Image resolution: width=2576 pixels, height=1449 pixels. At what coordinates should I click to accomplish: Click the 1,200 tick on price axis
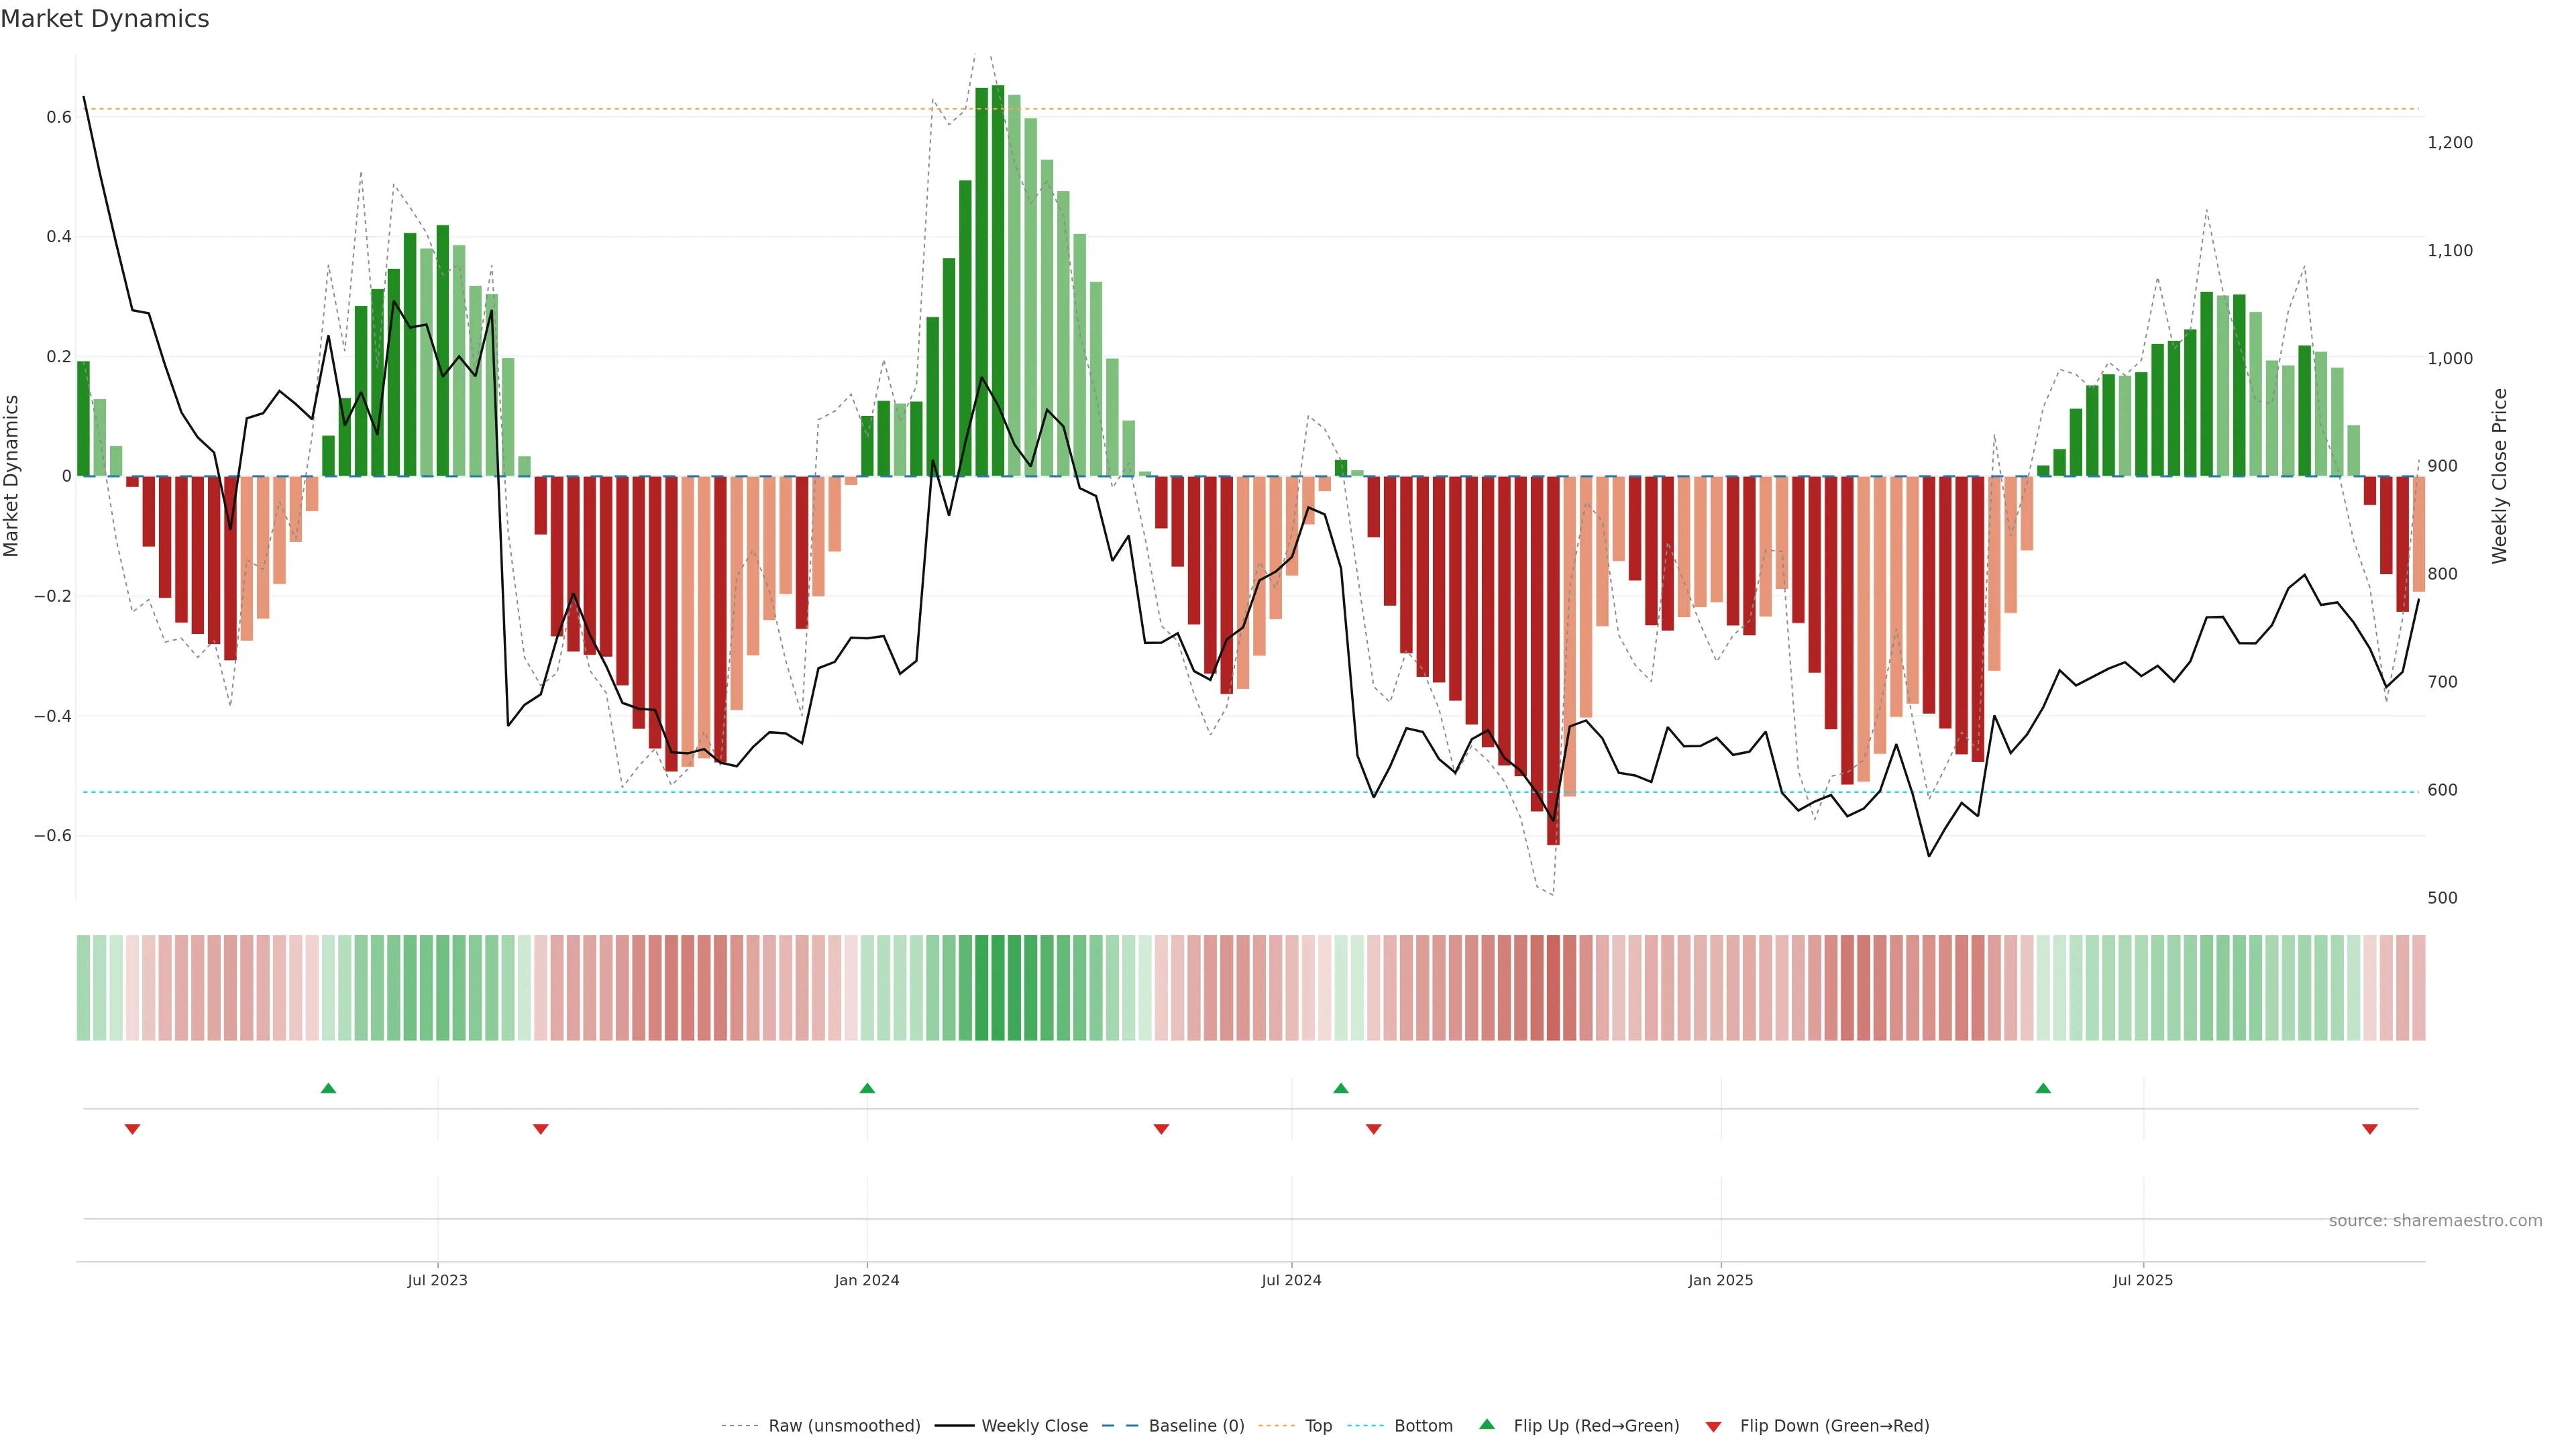pyautogui.click(x=2449, y=143)
